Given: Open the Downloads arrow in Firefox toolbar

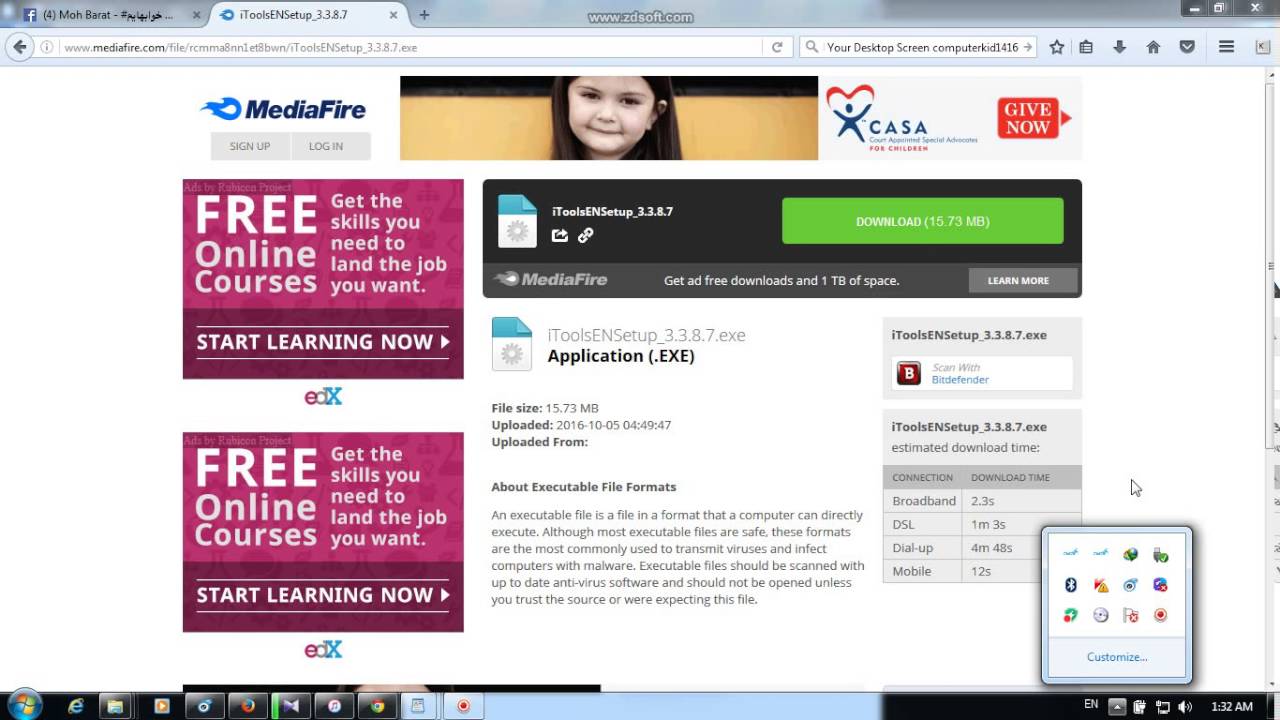Looking at the screenshot, I should [x=1120, y=47].
